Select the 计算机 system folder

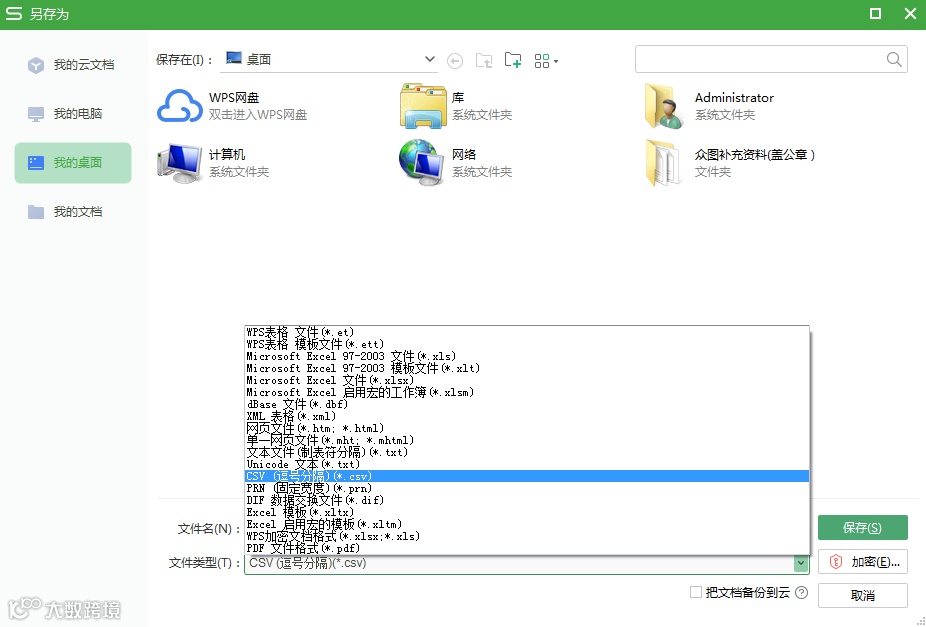[213, 163]
